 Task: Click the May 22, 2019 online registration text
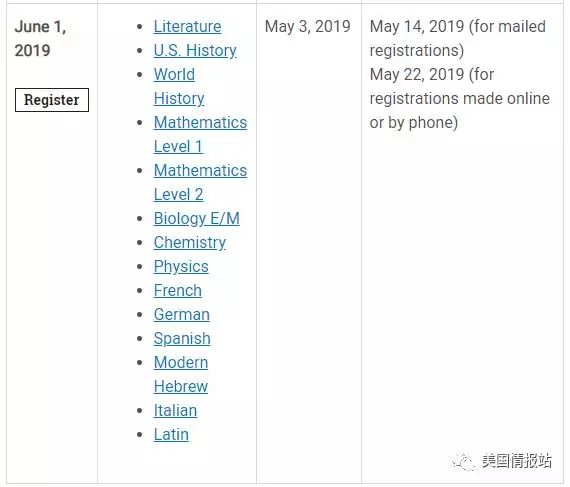click(459, 98)
